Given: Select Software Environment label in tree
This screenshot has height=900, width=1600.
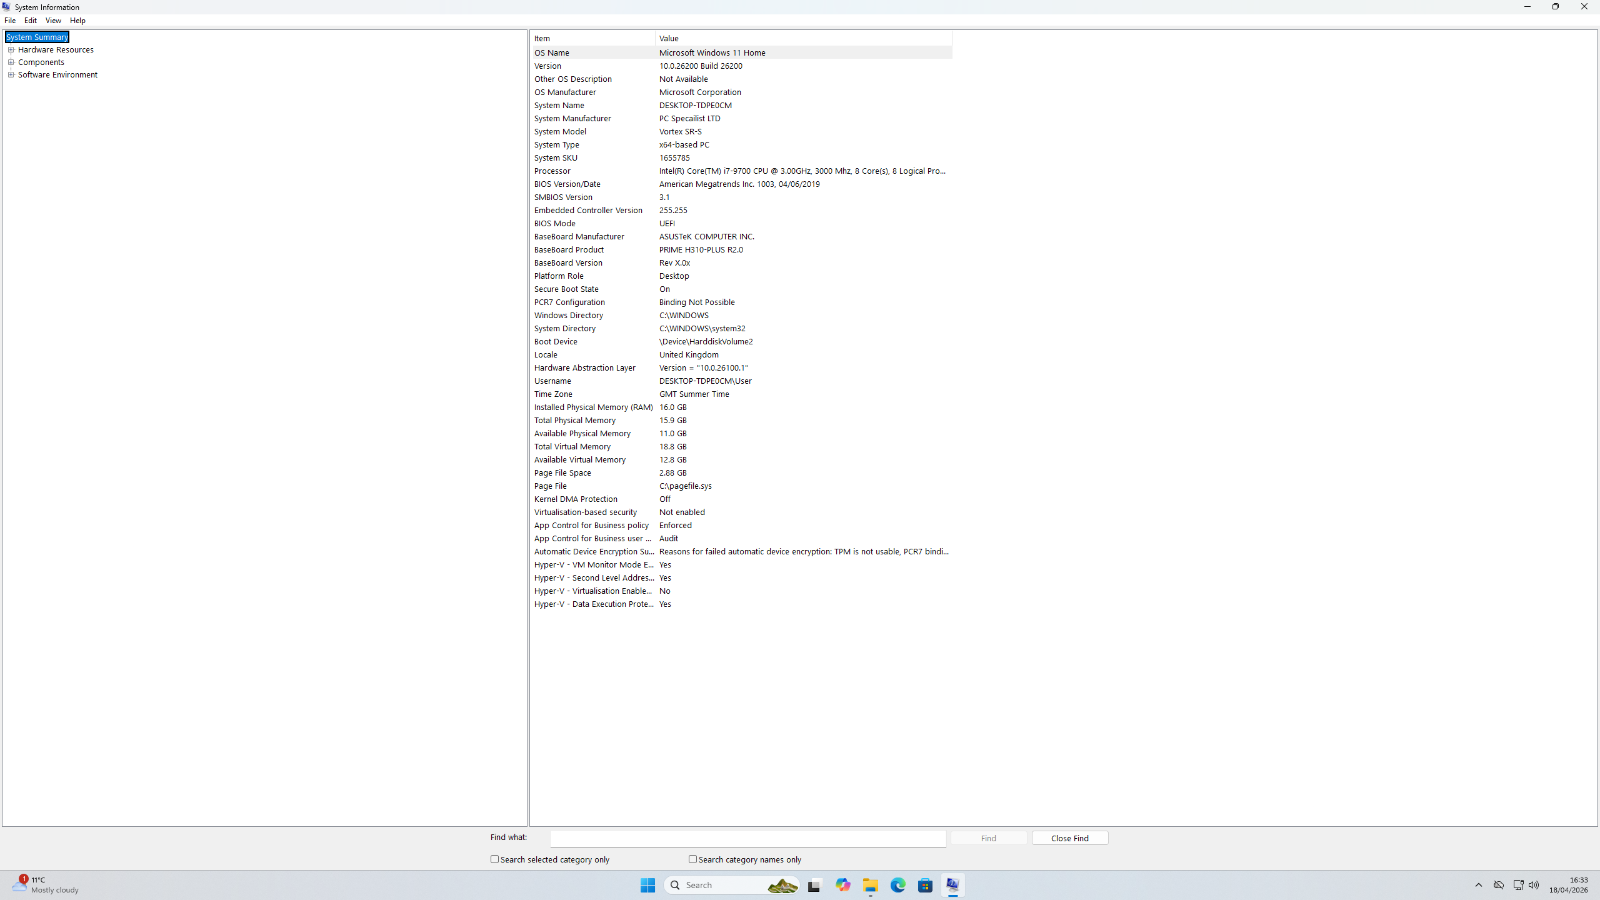Looking at the screenshot, I should [x=58, y=75].
